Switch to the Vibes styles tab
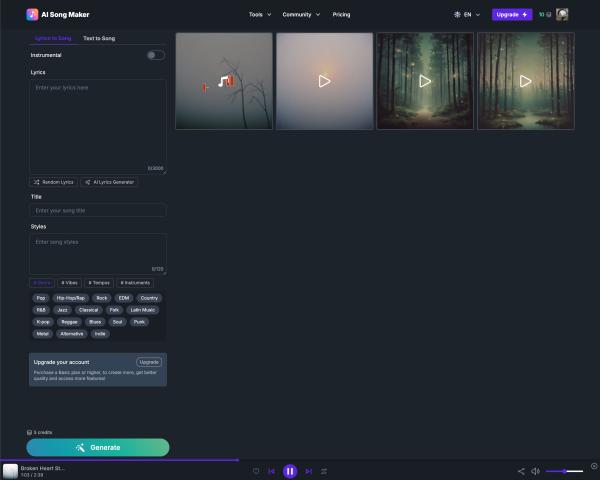This screenshot has width=600, height=480. 70,283
